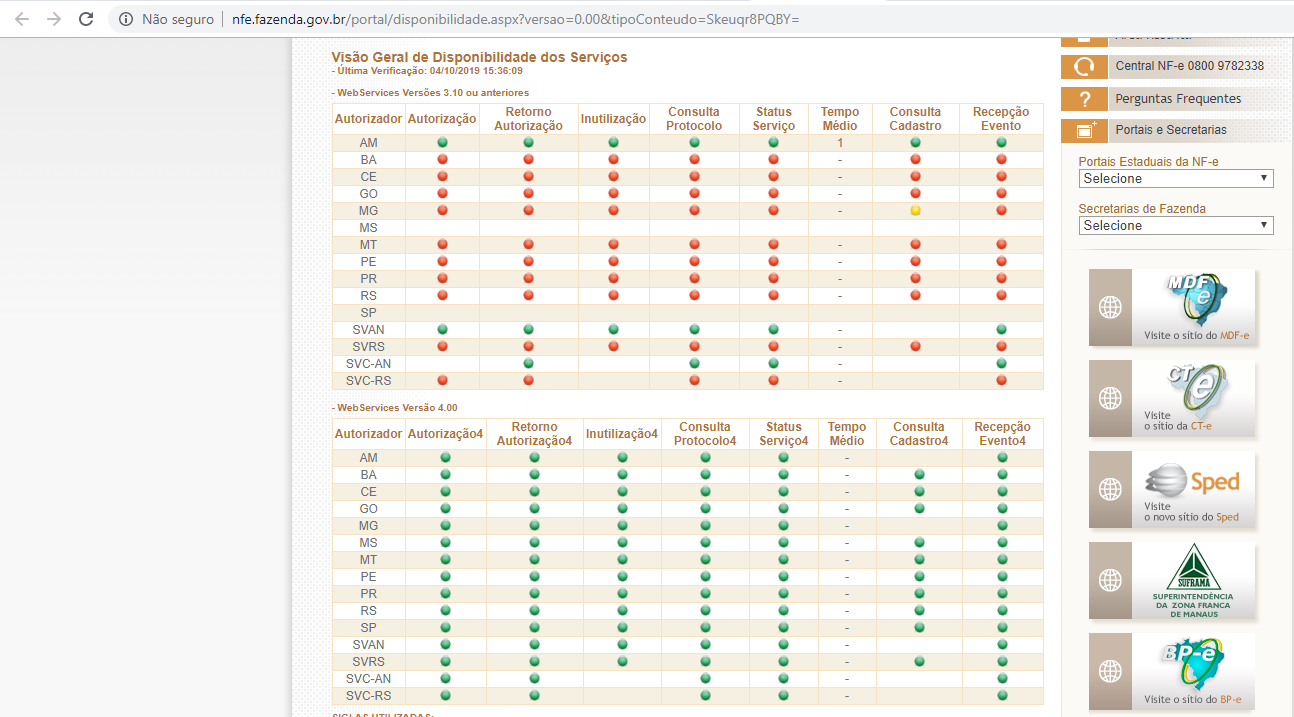This screenshot has width=1294, height=717.
Task: Click the Perguntas Frequentes question mark icon
Action: pyautogui.click(x=1084, y=99)
